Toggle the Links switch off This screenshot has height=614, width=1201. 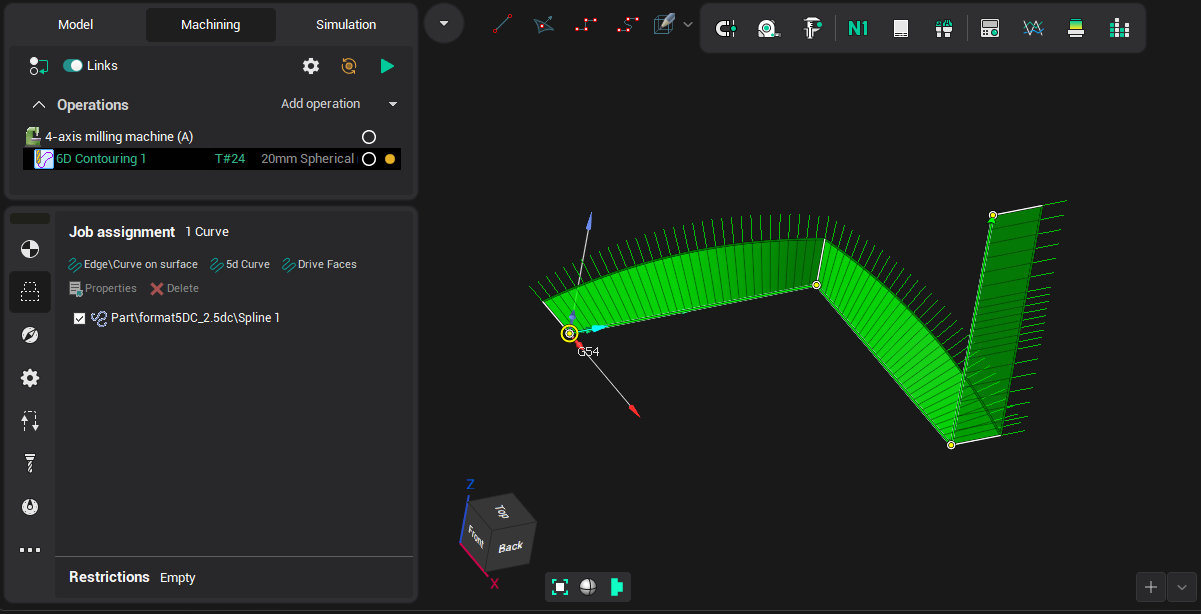pyautogui.click(x=73, y=66)
